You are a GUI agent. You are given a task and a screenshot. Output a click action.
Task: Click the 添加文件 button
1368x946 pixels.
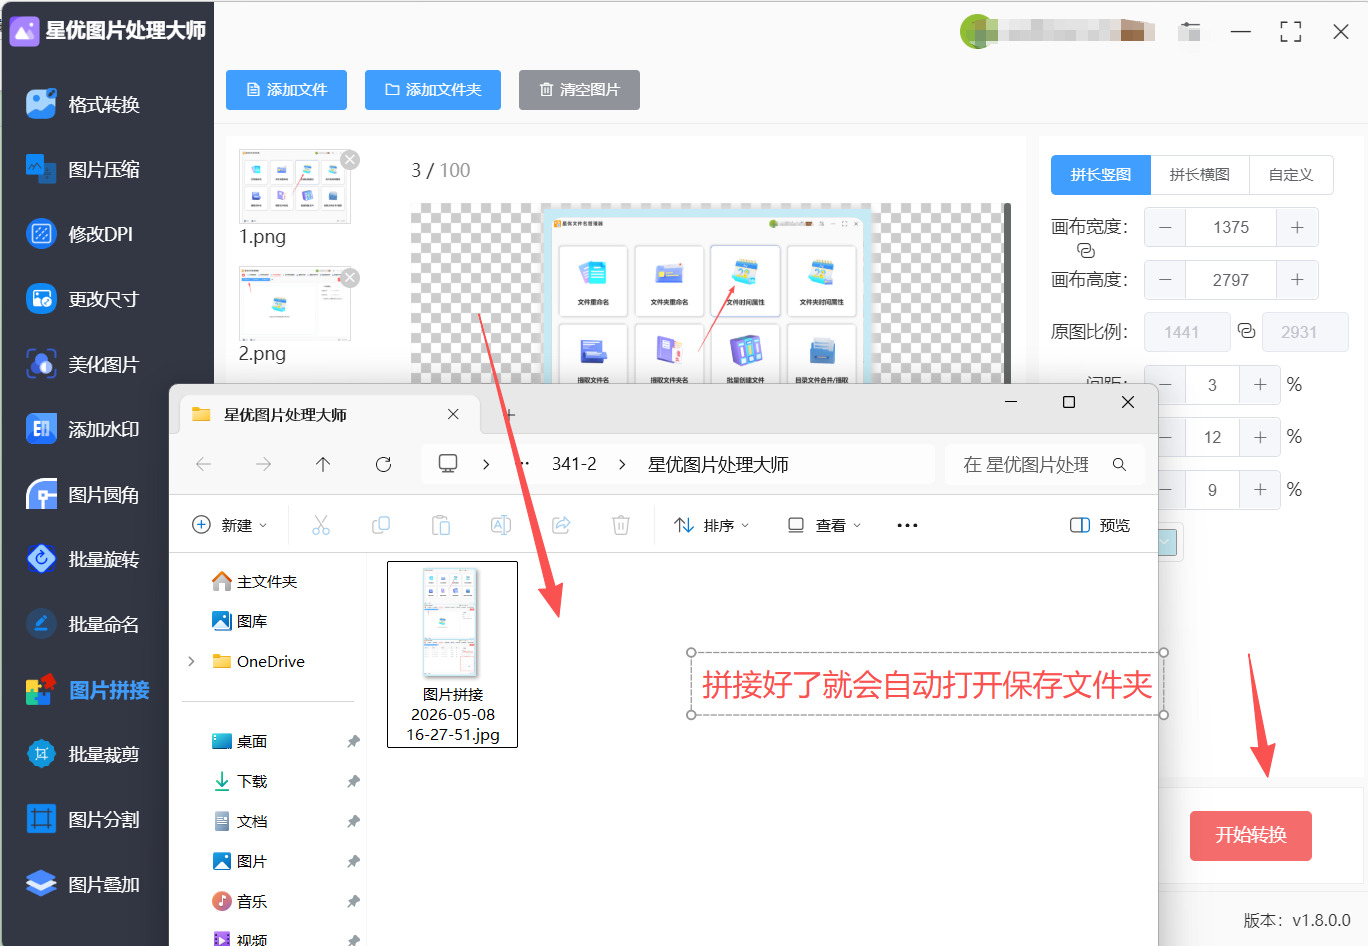(287, 90)
